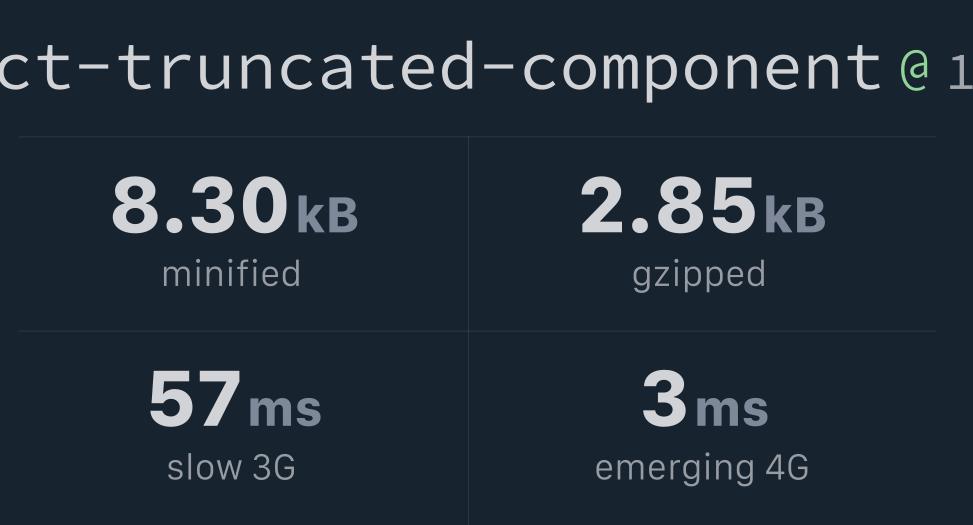This screenshot has height=525, width=973.
Task: Click the vertical divider between slow 3G and emerging 4G
Action: [469, 428]
